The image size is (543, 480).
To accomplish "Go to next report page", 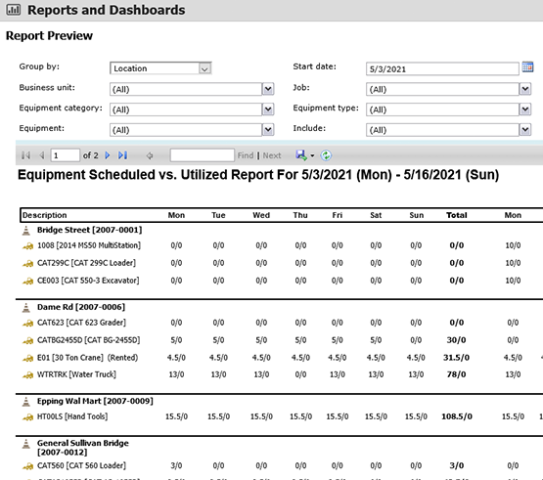I will pyautogui.click(x=107, y=155).
